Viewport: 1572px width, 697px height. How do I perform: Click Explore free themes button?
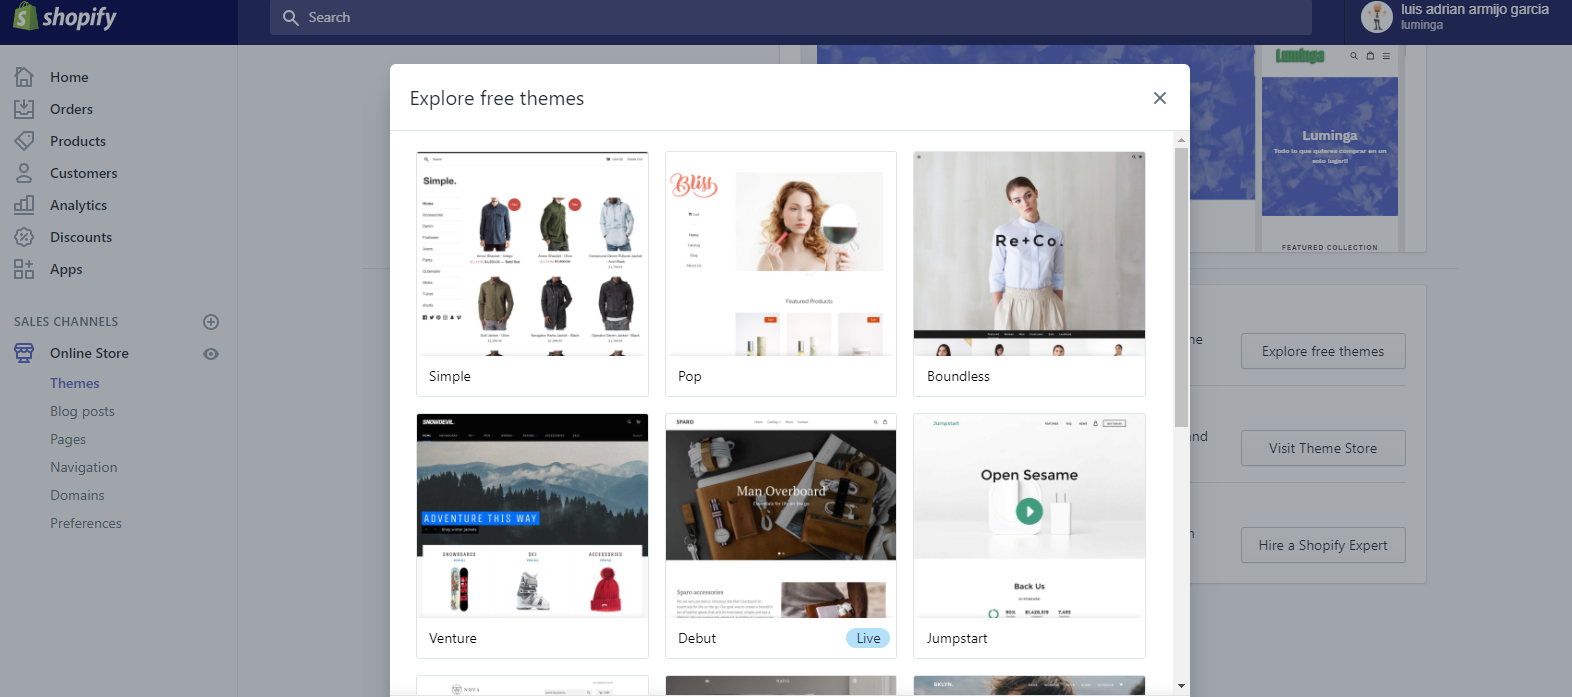1323,351
